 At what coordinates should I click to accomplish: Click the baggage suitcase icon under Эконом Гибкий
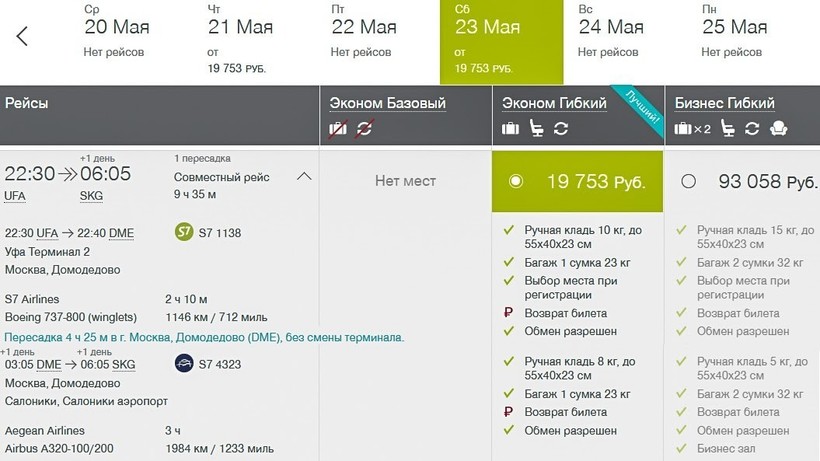pyautogui.click(x=510, y=128)
